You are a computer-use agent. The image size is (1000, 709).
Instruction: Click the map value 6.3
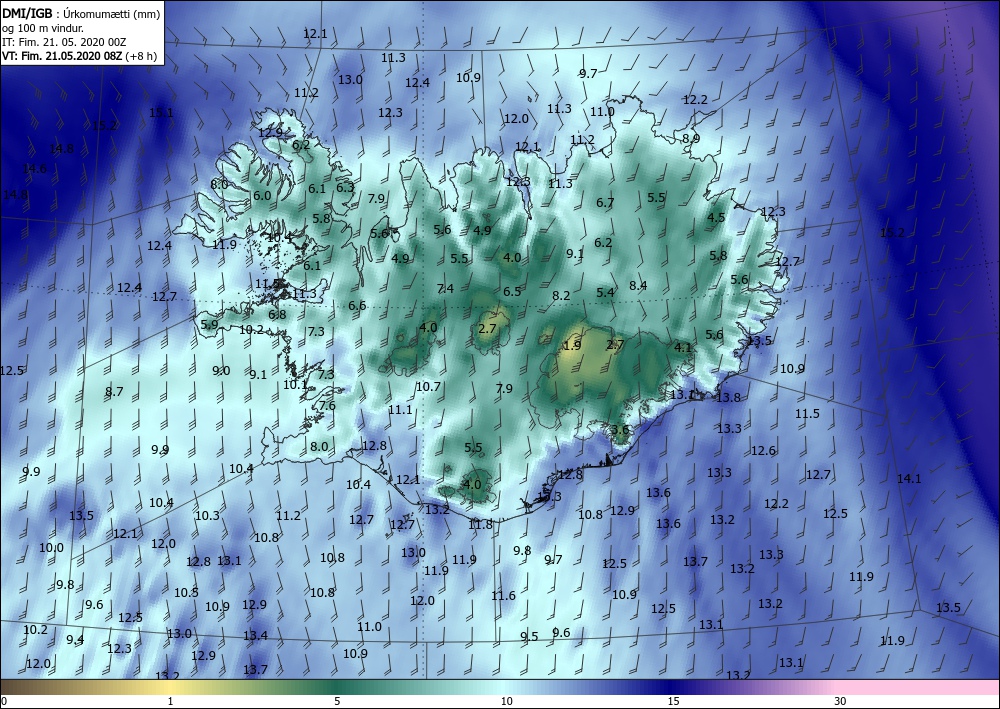click(345, 187)
